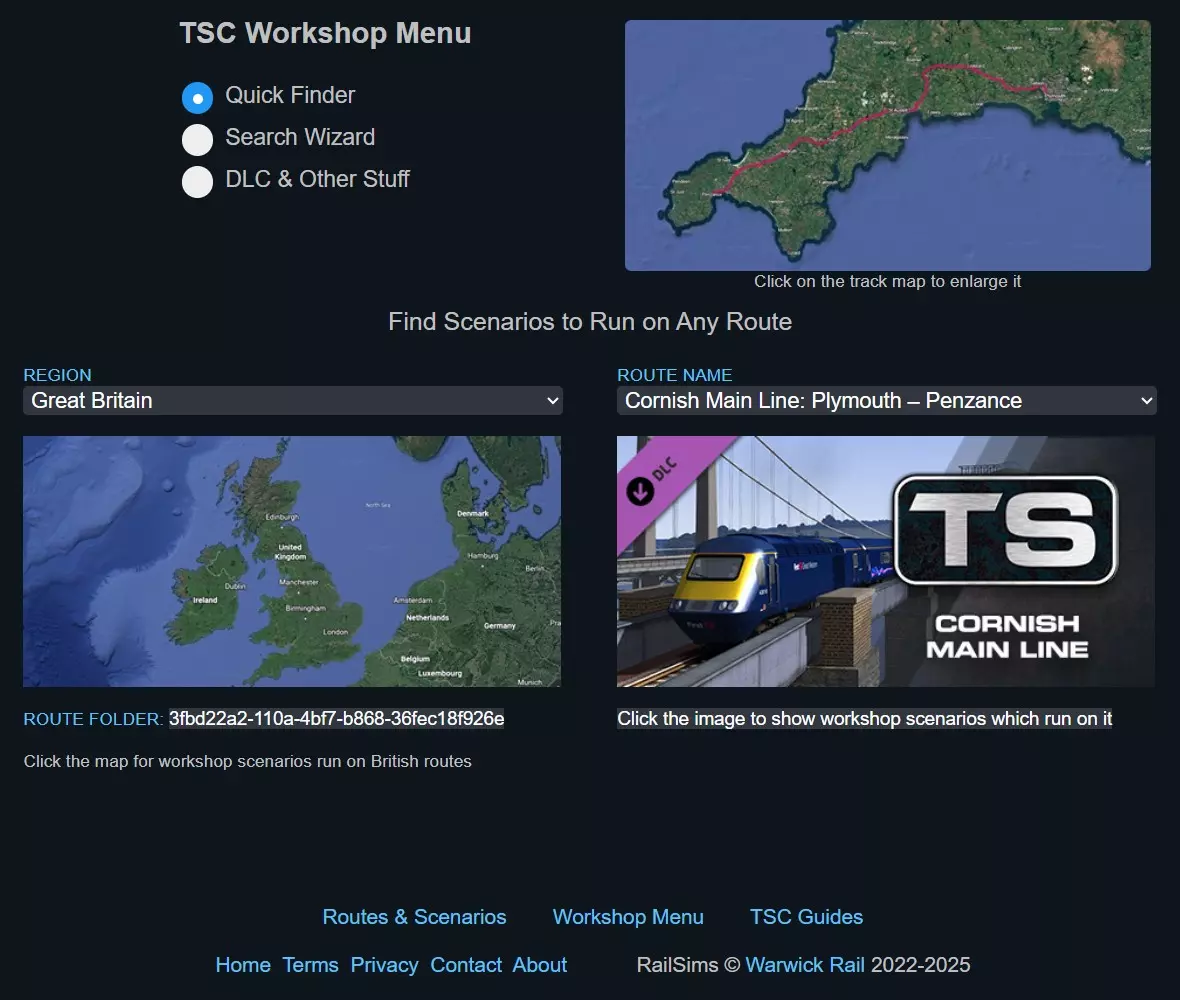Click the Cornish Main Line route image
The image size is (1180, 1000).
pyautogui.click(x=886, y=561)
